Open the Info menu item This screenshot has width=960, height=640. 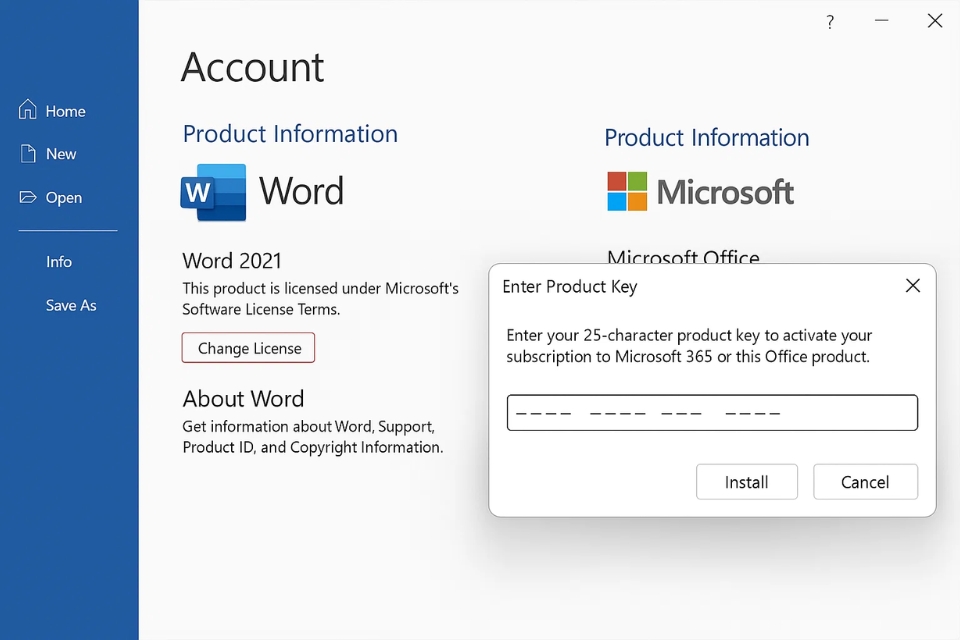(x=59, y=262)
